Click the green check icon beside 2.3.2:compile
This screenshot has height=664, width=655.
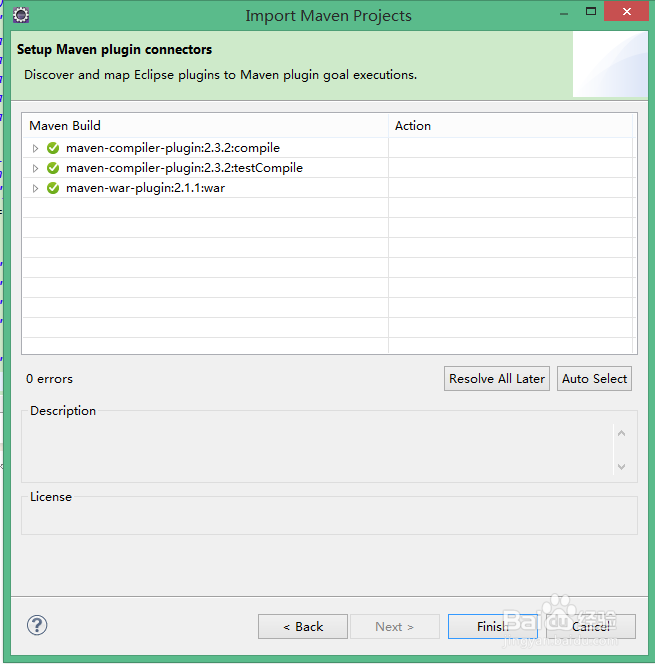53,148
